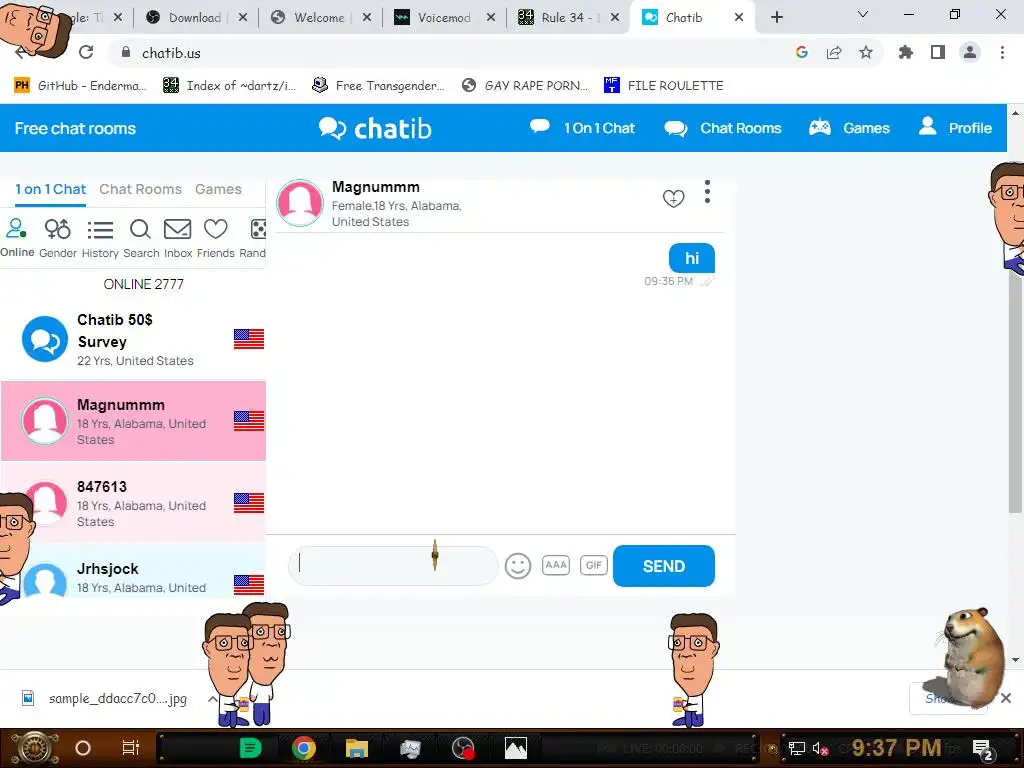Click the muted volume tray icon
The image size is (1024, 768).
click(x=820, y=749)
